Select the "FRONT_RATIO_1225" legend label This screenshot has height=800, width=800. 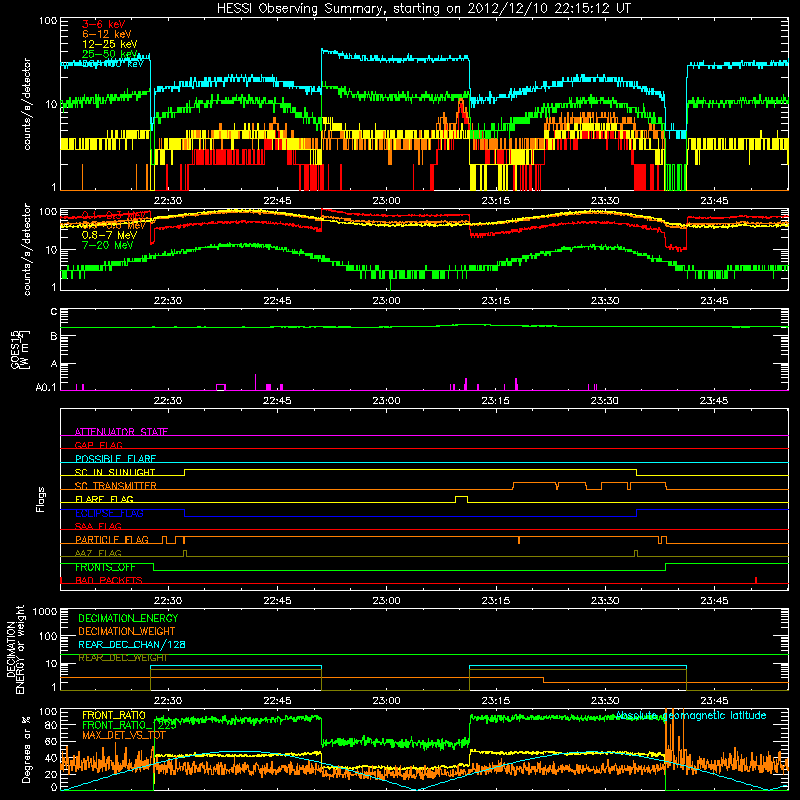coord(129,724)
